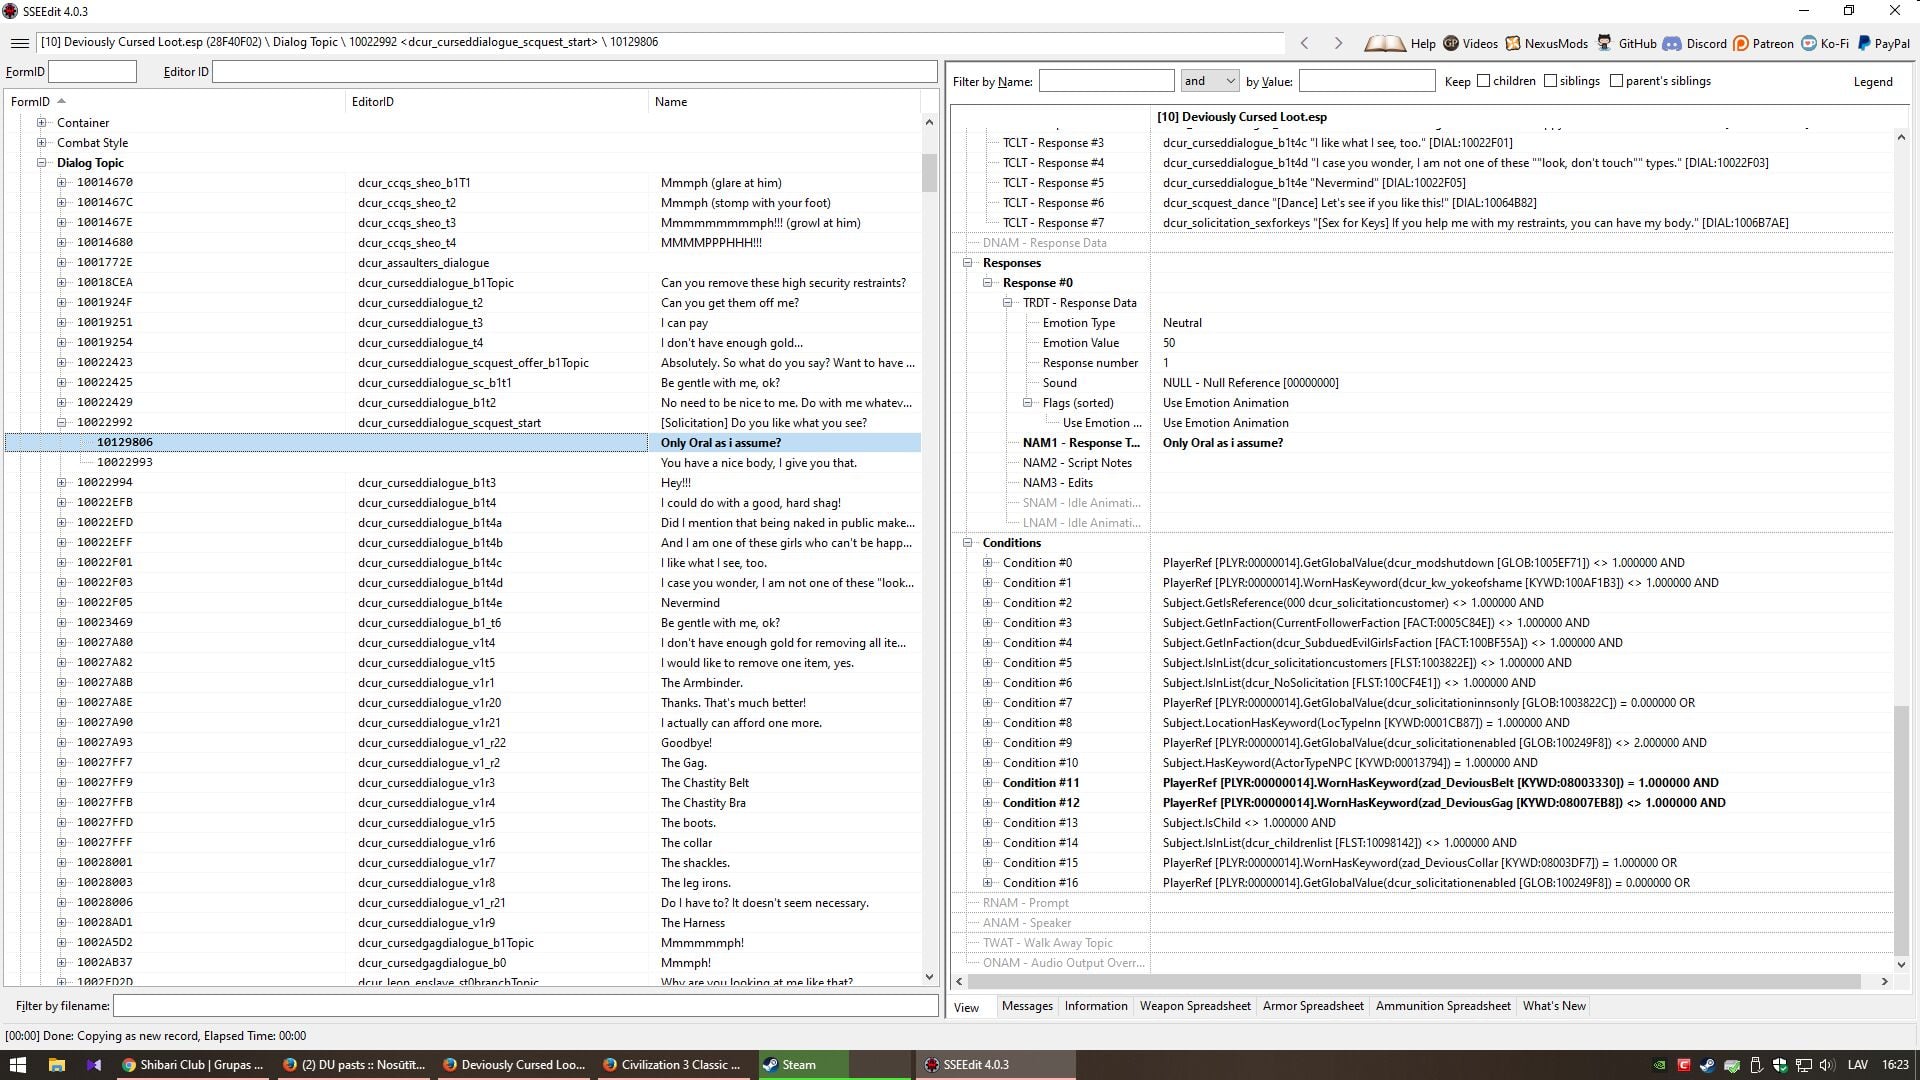
Task: Open the and/or filter dropdown
Action: coord(1210,81)
